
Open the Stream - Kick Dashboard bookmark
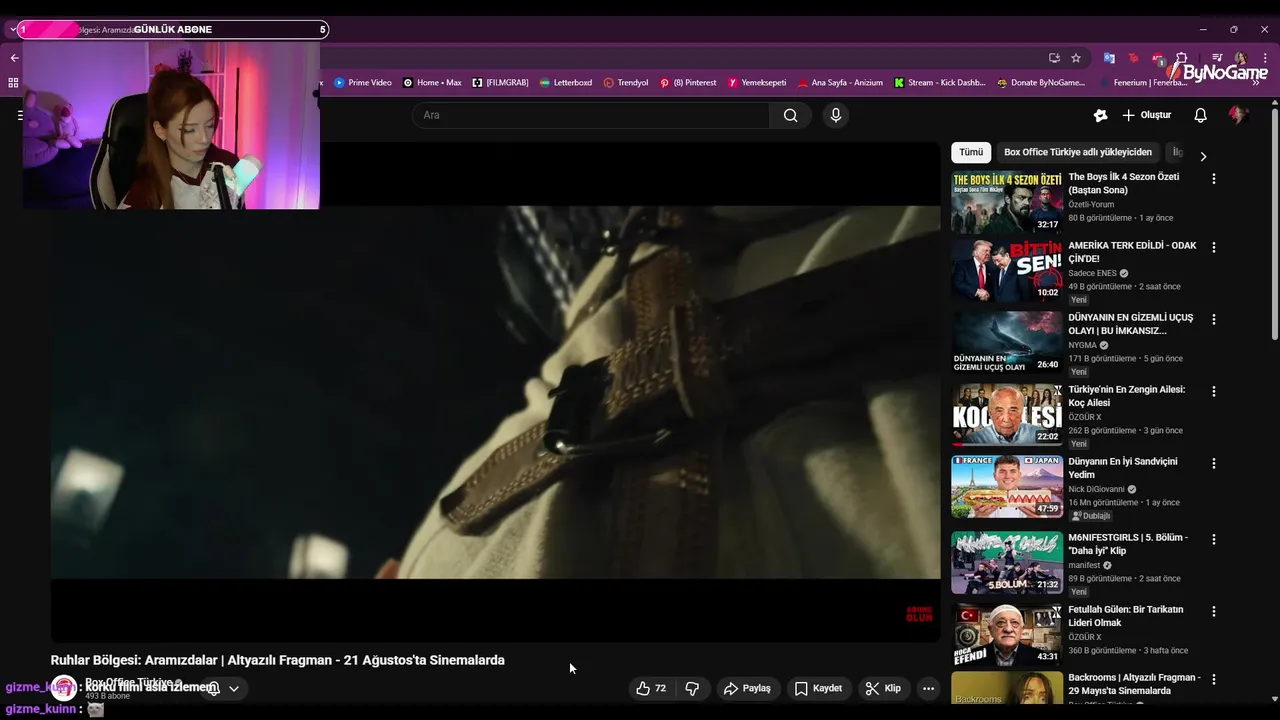coord(940,83)
